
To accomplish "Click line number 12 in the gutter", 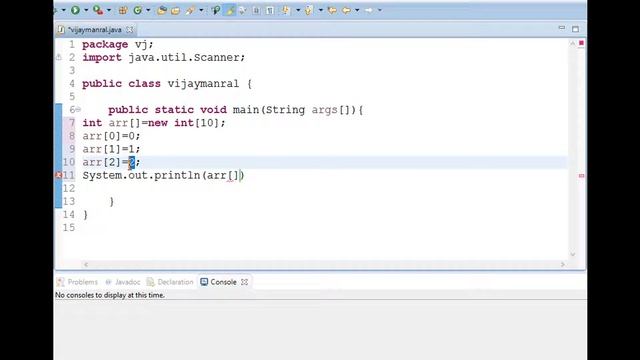I will [x=69, y=189].
